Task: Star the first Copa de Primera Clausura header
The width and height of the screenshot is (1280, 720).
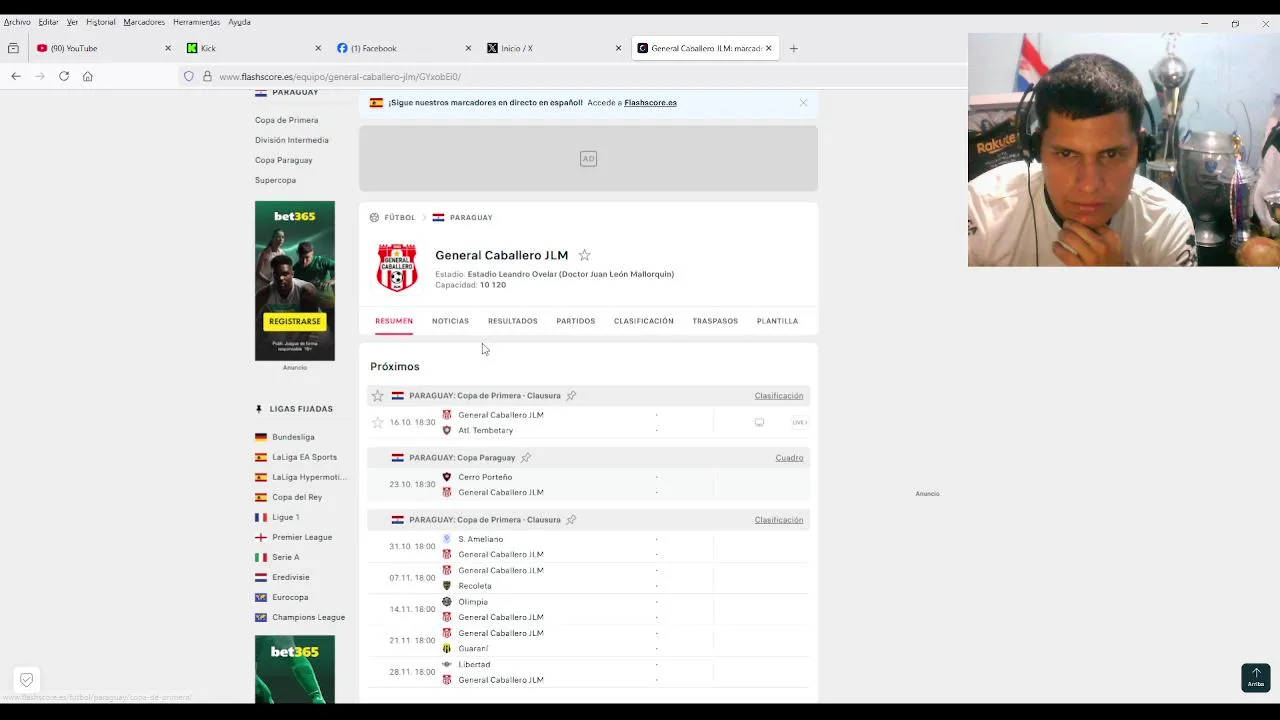Action: coord(378,396)
